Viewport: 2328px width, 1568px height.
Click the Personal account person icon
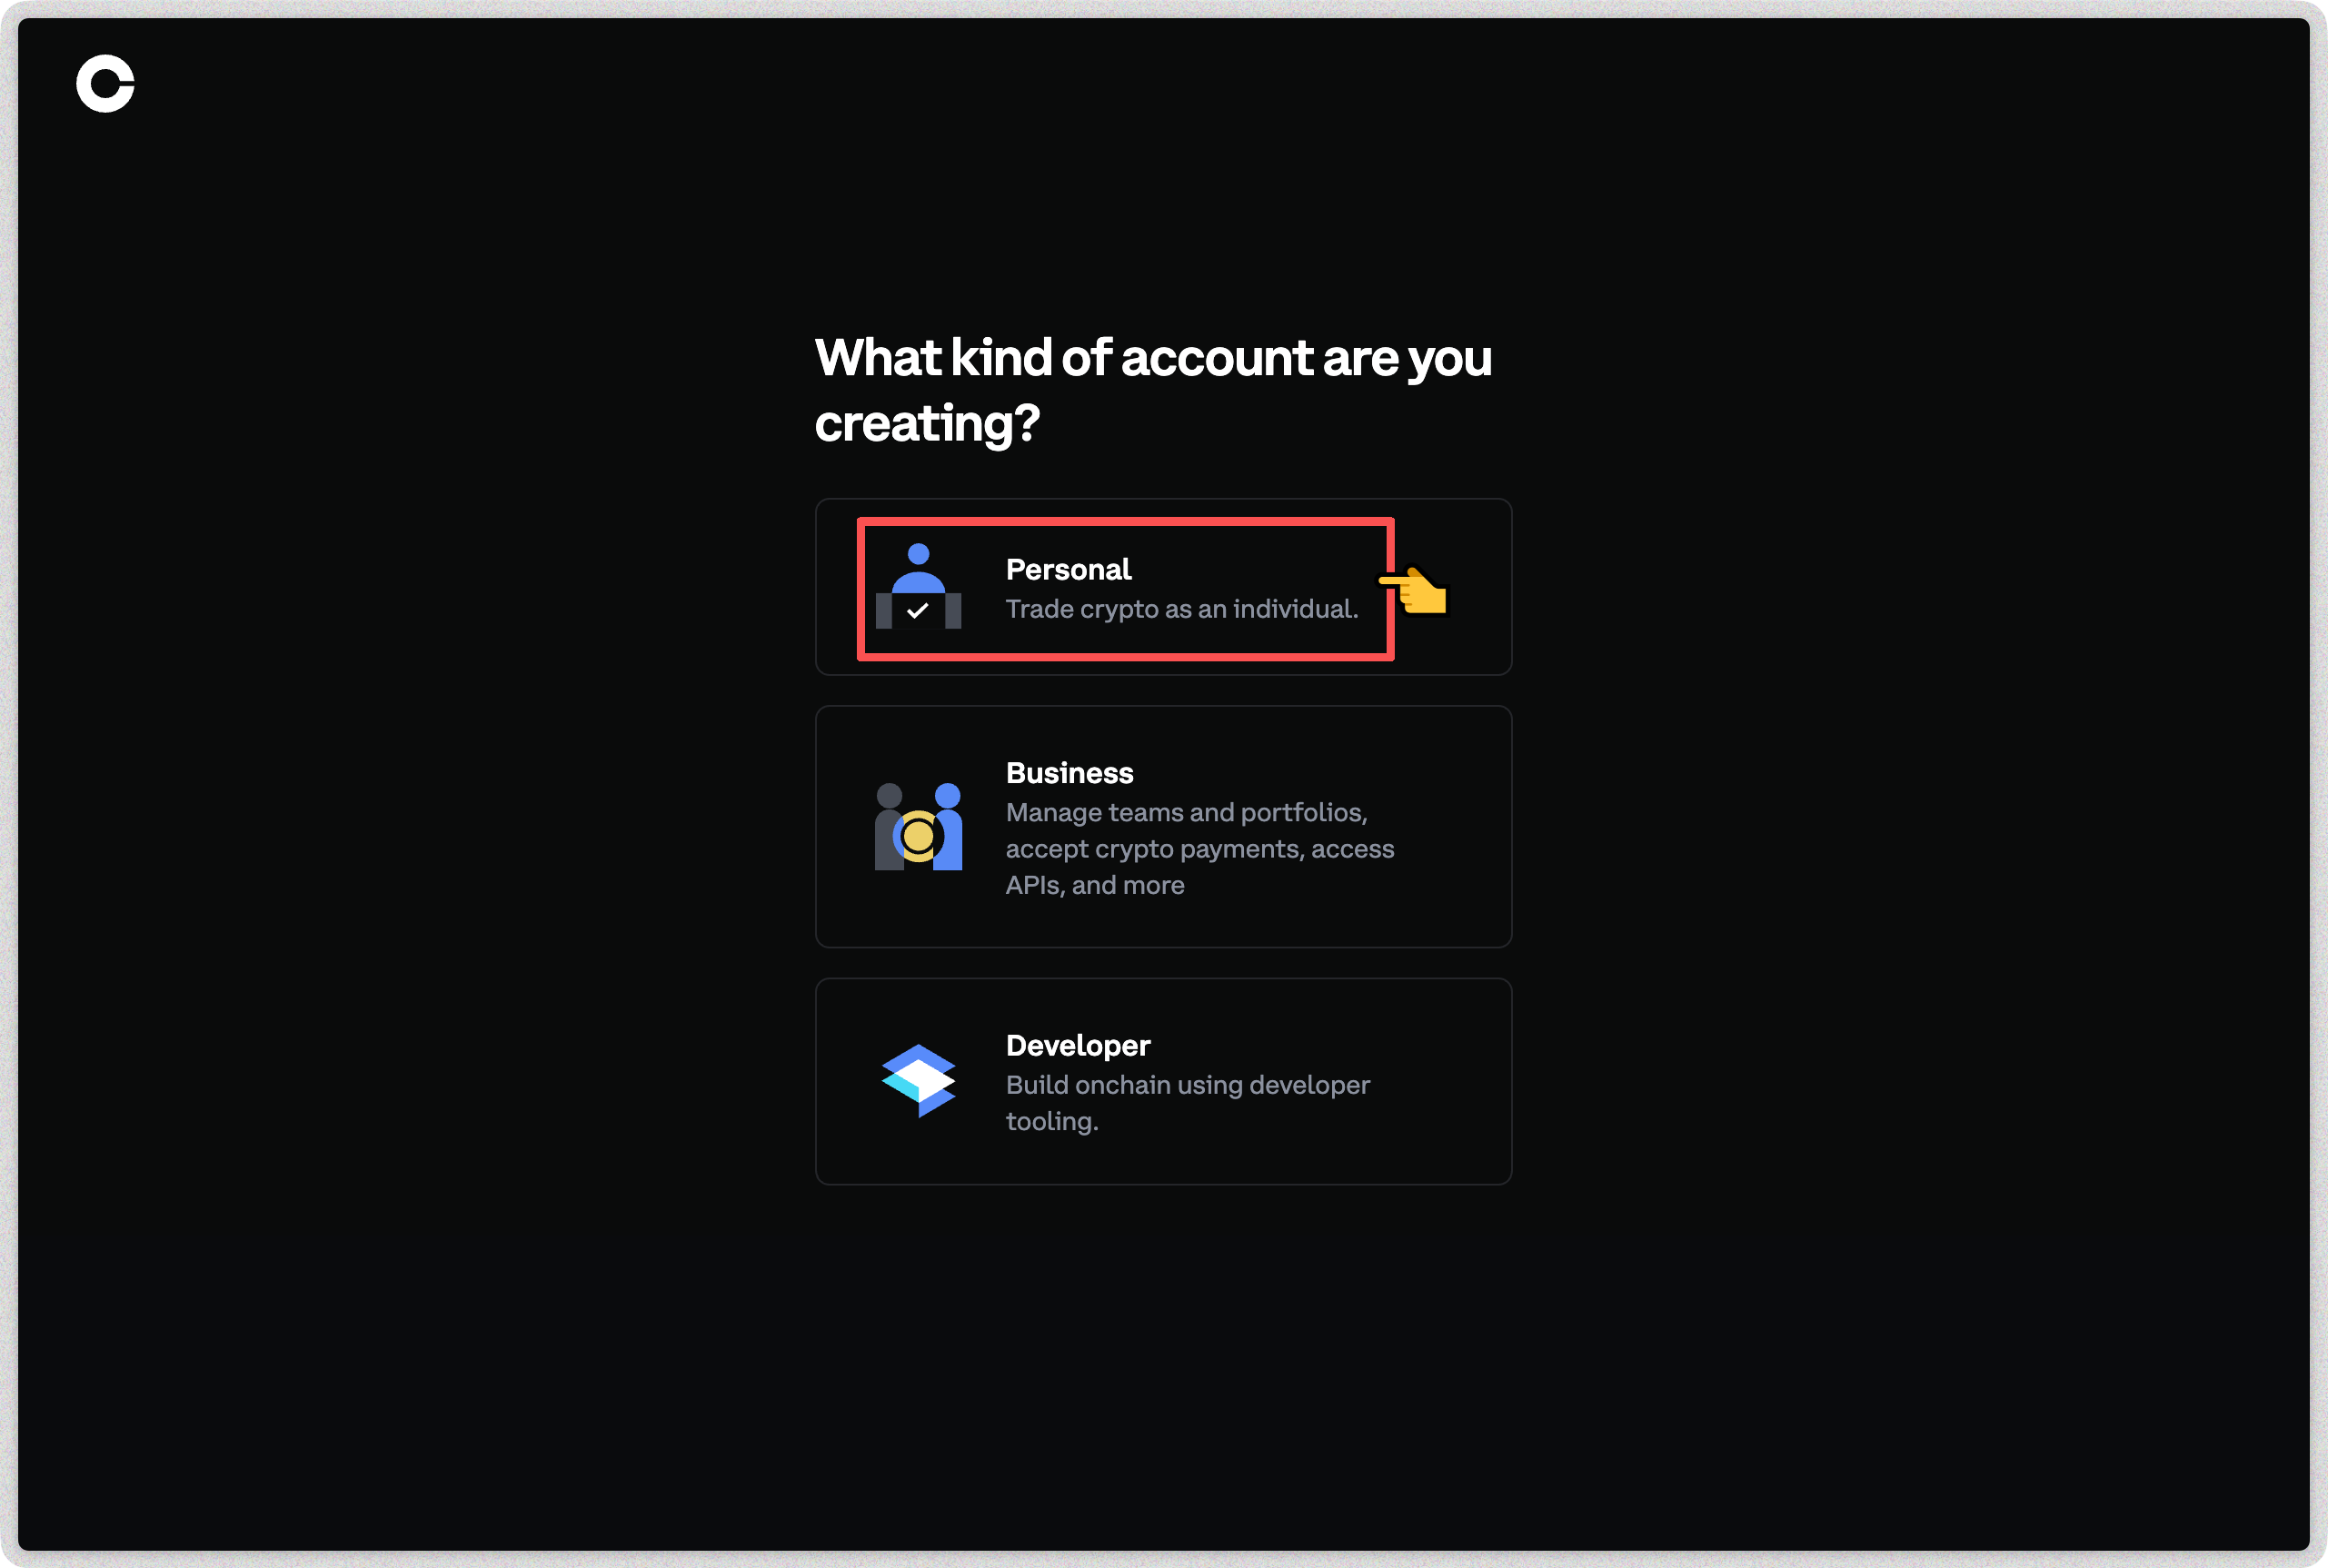(x=918, y=586)
